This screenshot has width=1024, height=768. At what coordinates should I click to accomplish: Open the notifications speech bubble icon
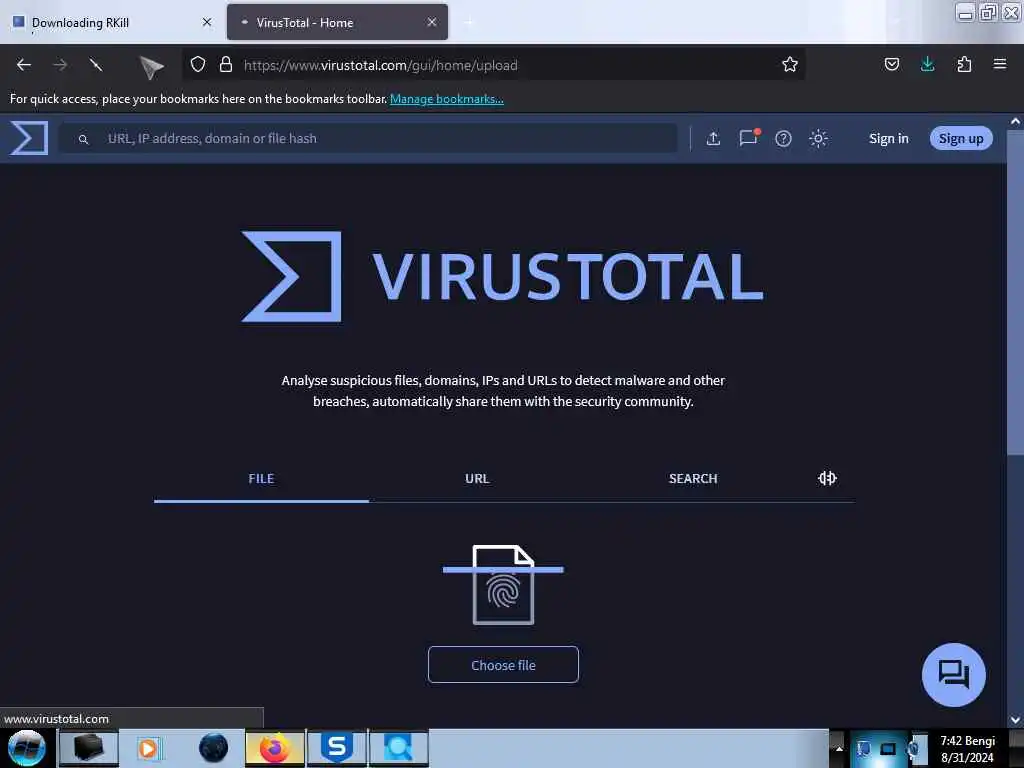[748, 137]
